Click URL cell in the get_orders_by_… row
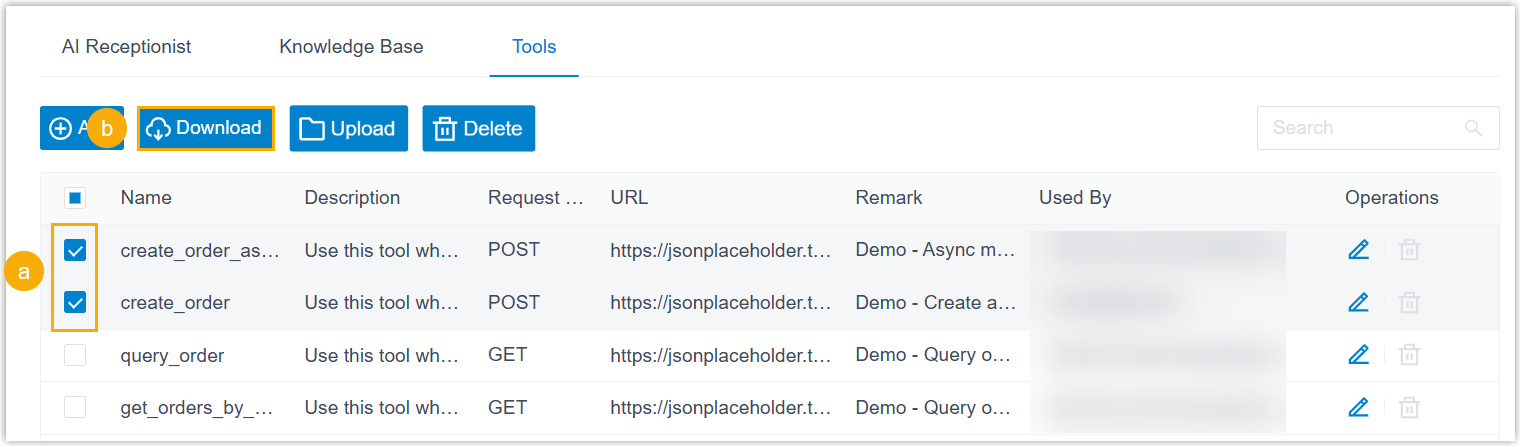The width and height of the screenshot is (1521, 447). (721, 407)
